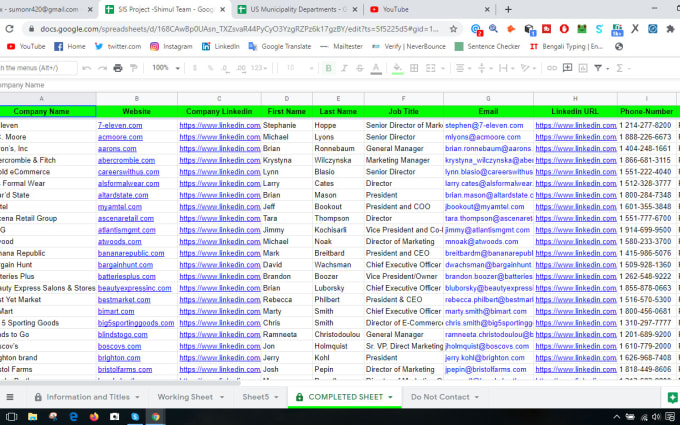Reload the page

pos(9,29)
